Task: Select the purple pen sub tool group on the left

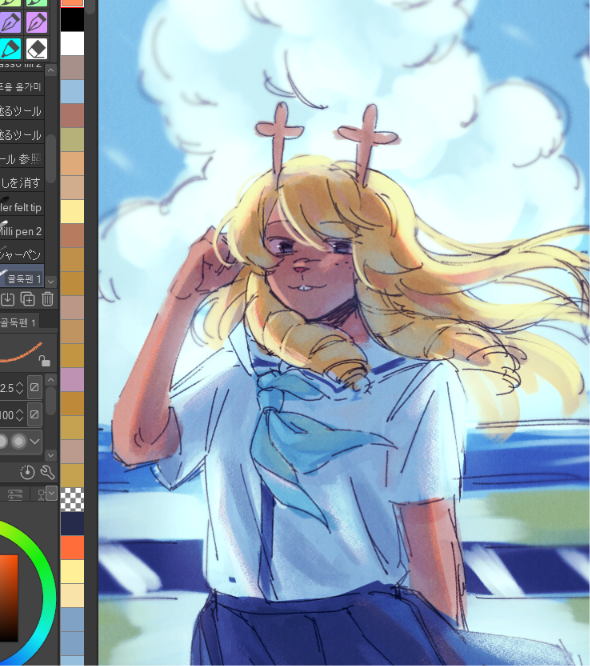Action: click(x=11, y=23)
